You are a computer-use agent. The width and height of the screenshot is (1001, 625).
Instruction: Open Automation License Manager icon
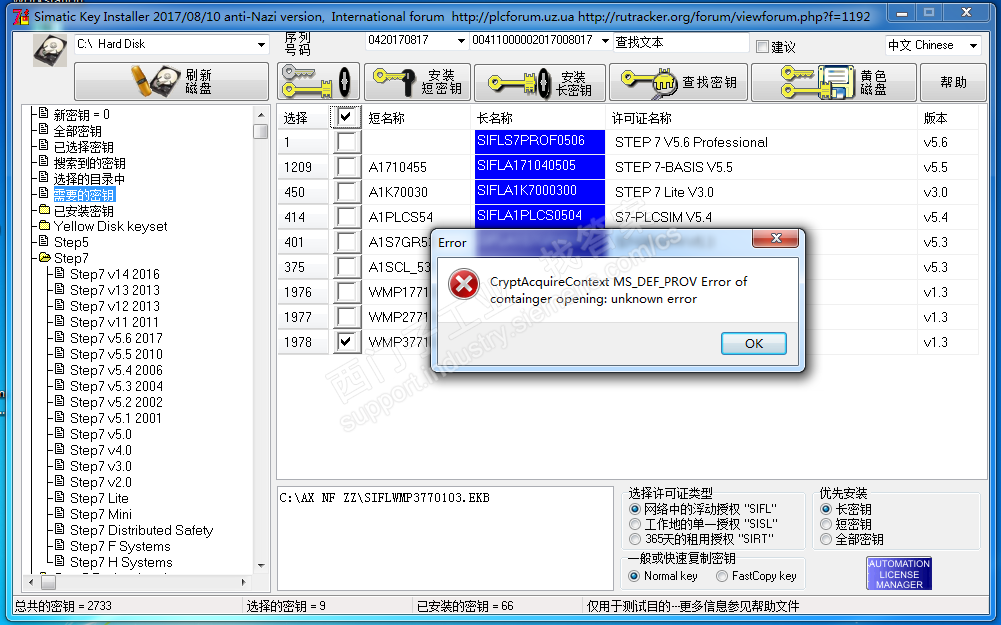(899, 573)
